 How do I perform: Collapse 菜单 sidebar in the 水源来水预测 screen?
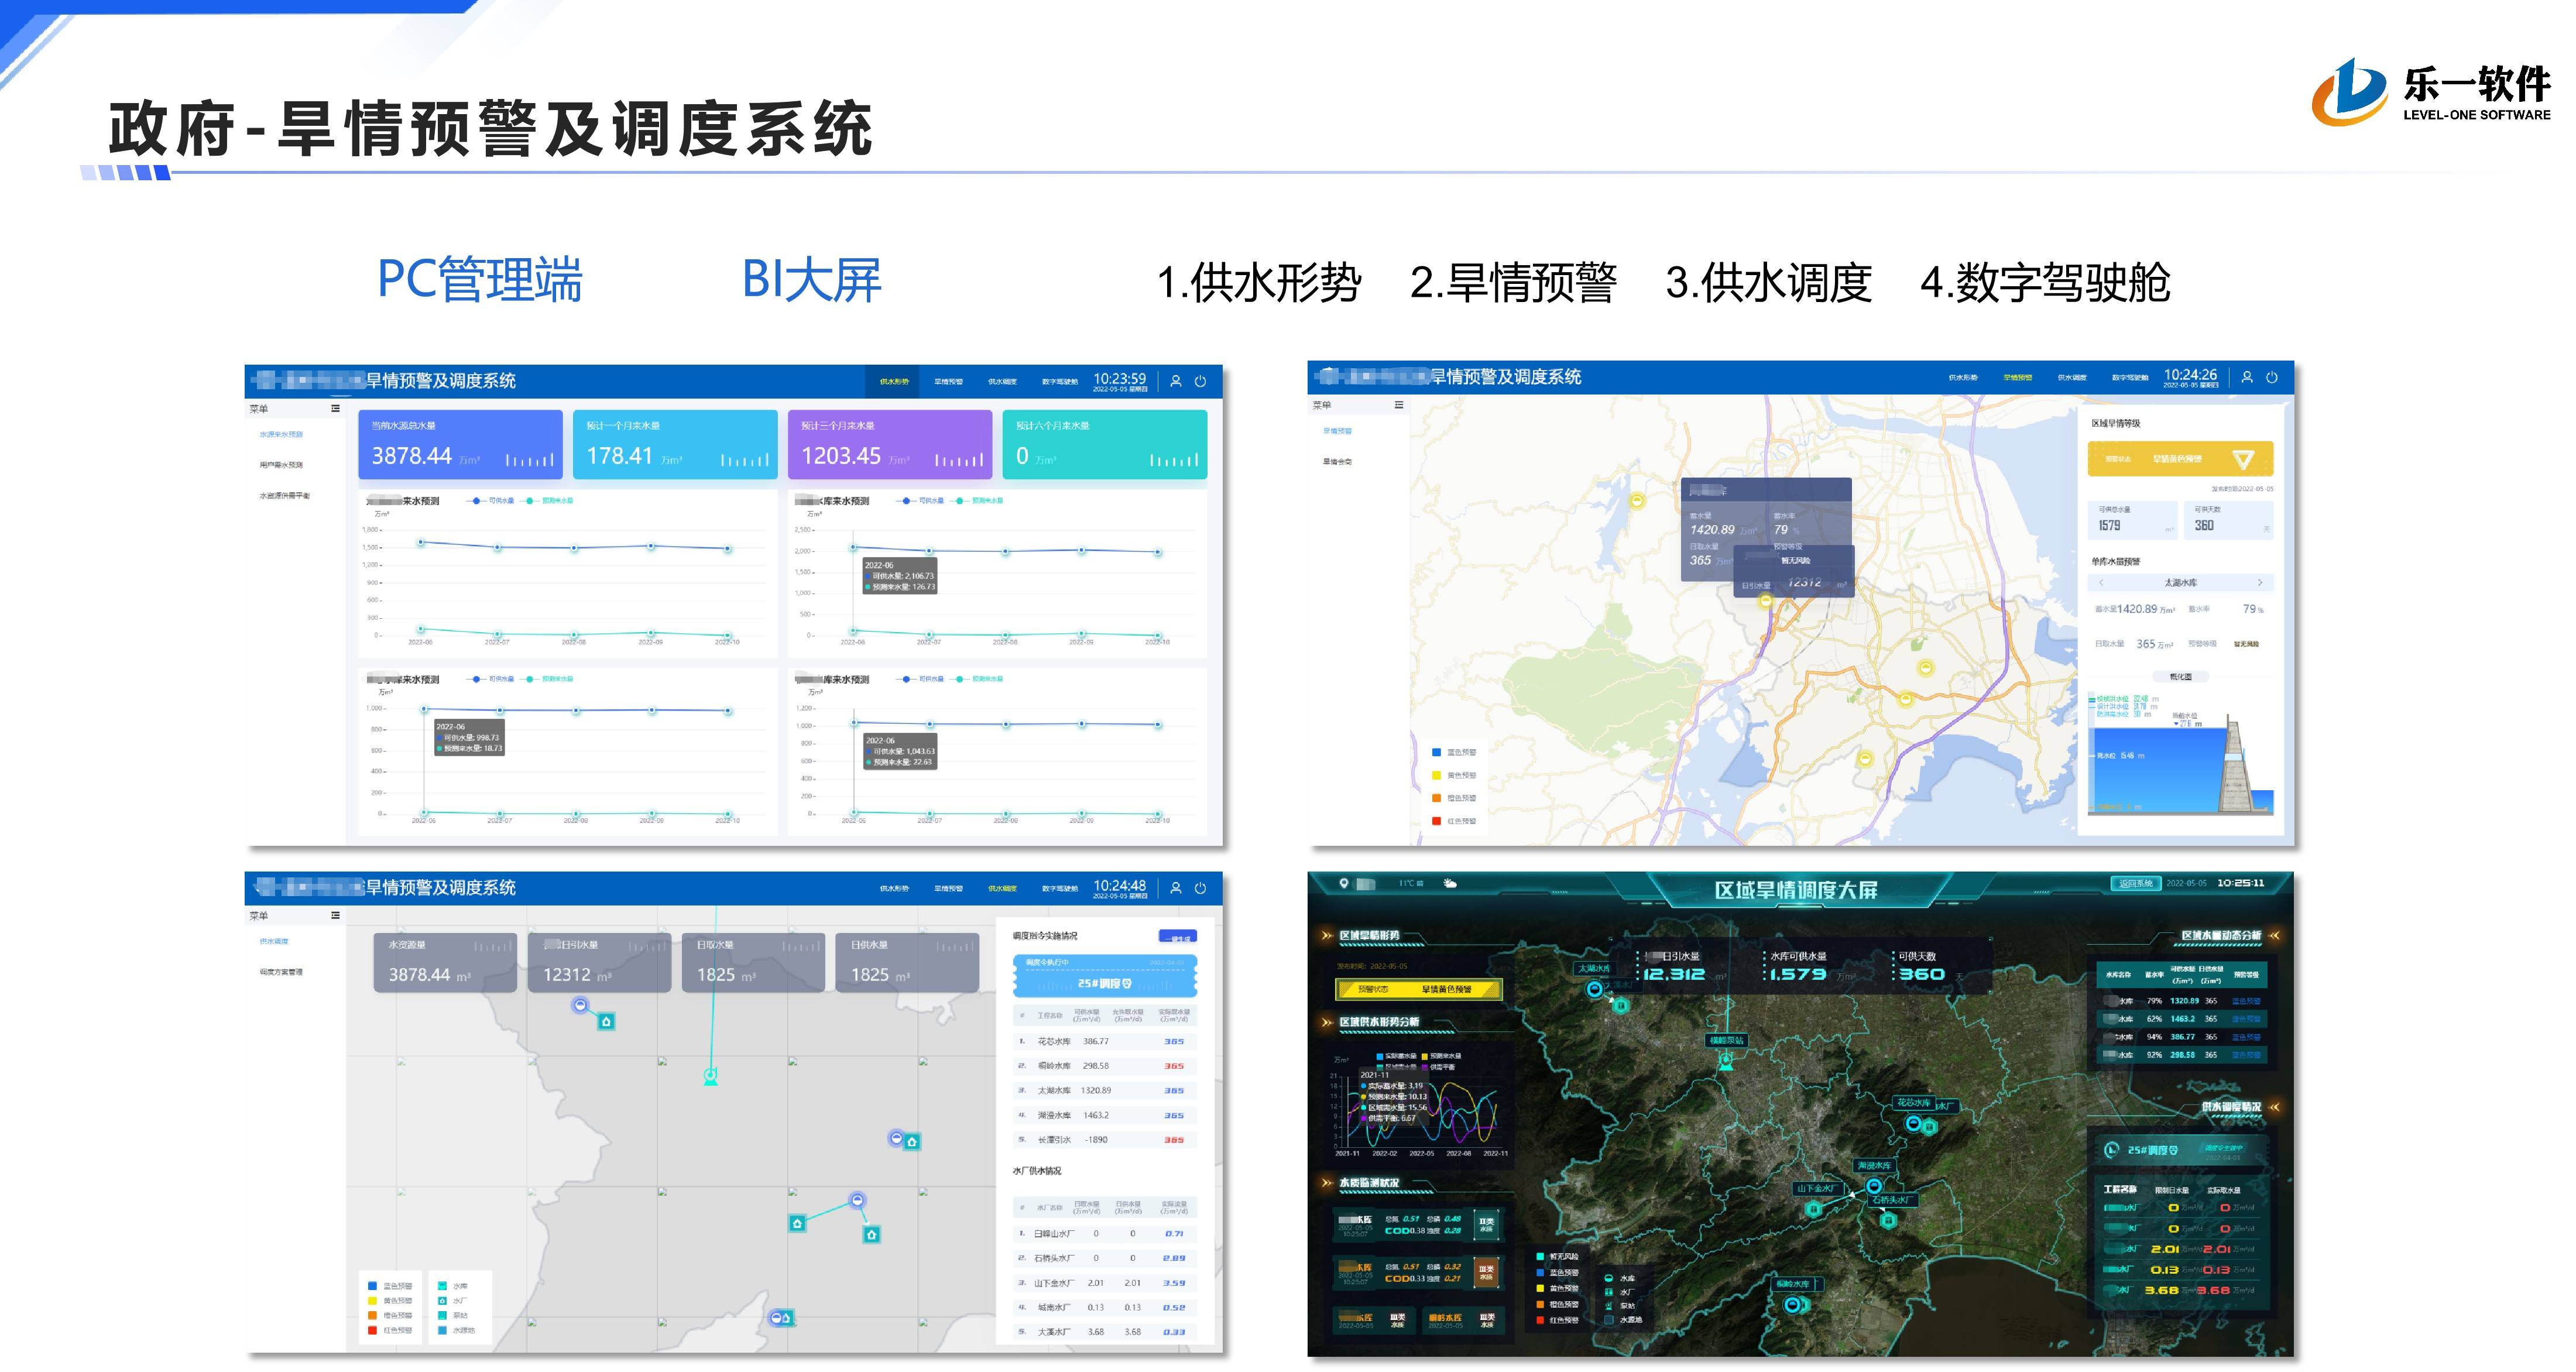coord(335,408)
